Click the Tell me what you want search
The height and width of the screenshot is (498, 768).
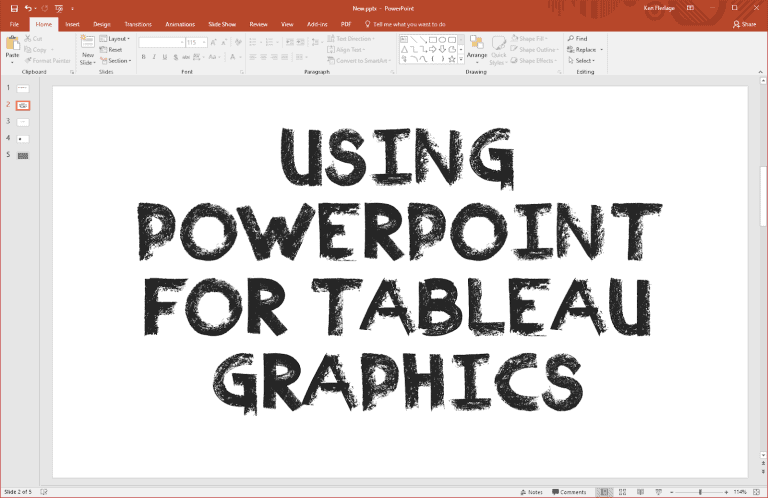[406, 24]
